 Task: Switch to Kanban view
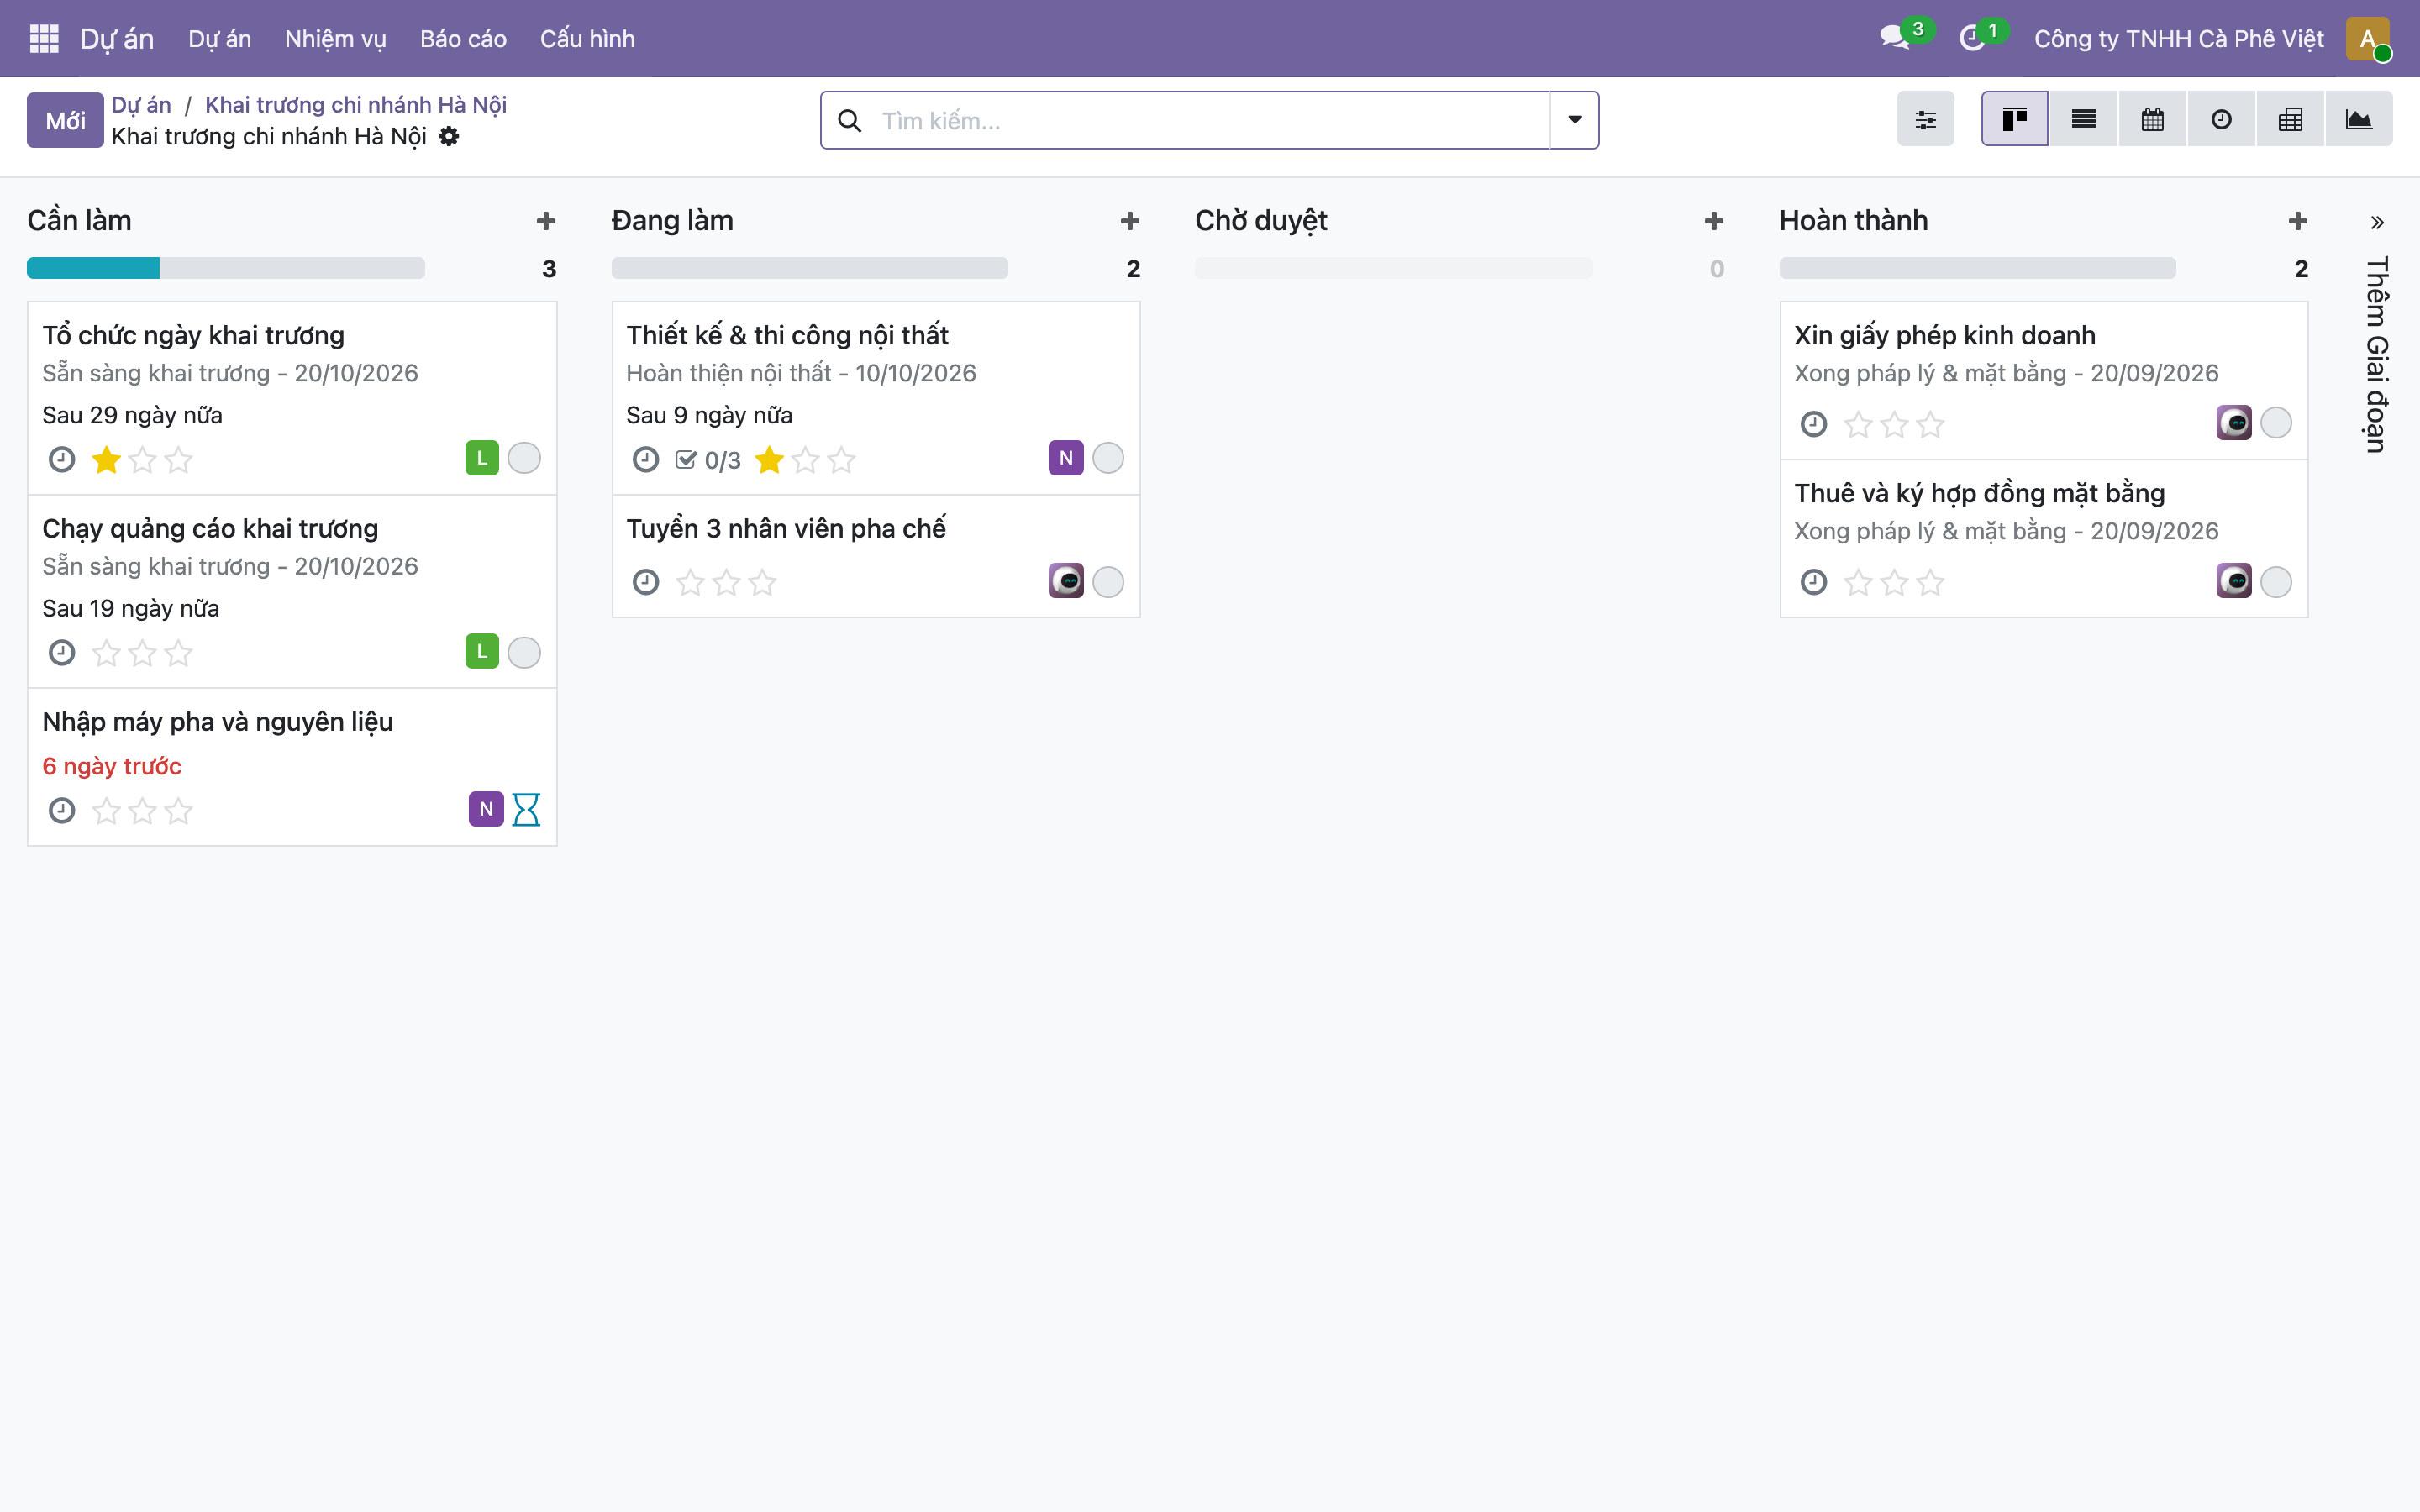click(2014, 120)
